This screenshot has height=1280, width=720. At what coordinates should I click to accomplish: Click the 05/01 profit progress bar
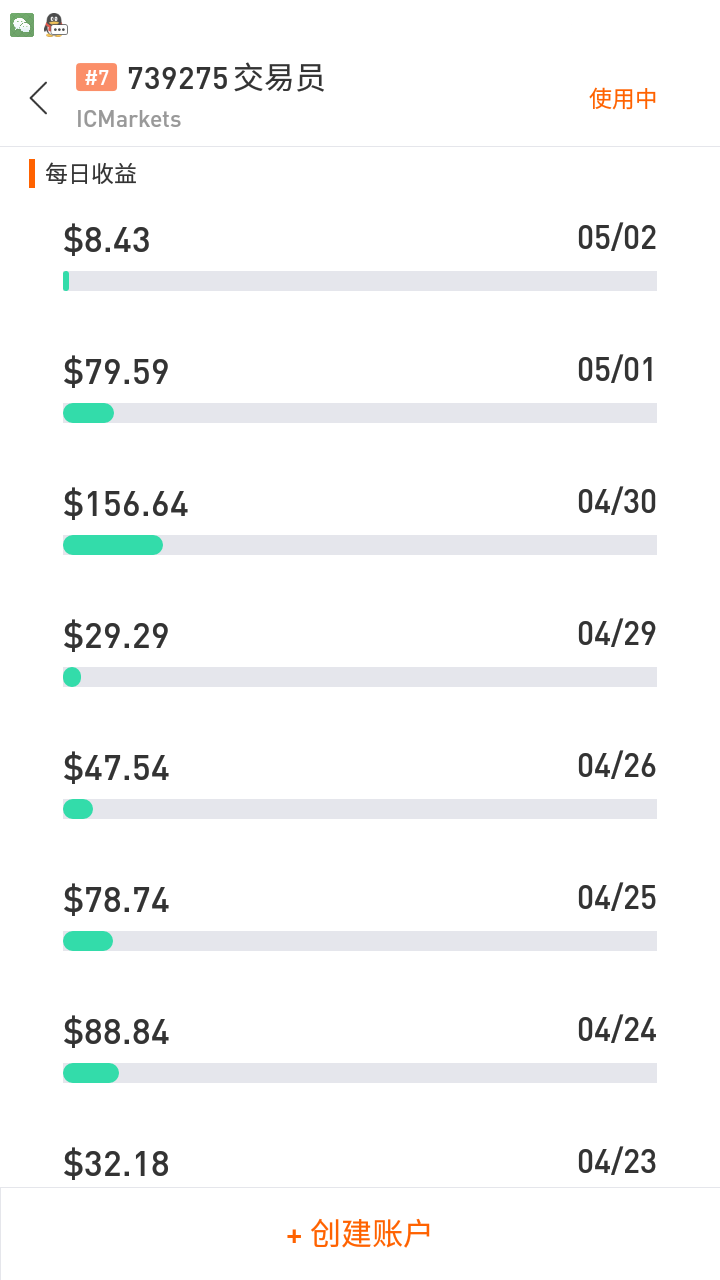click(360, 413)
